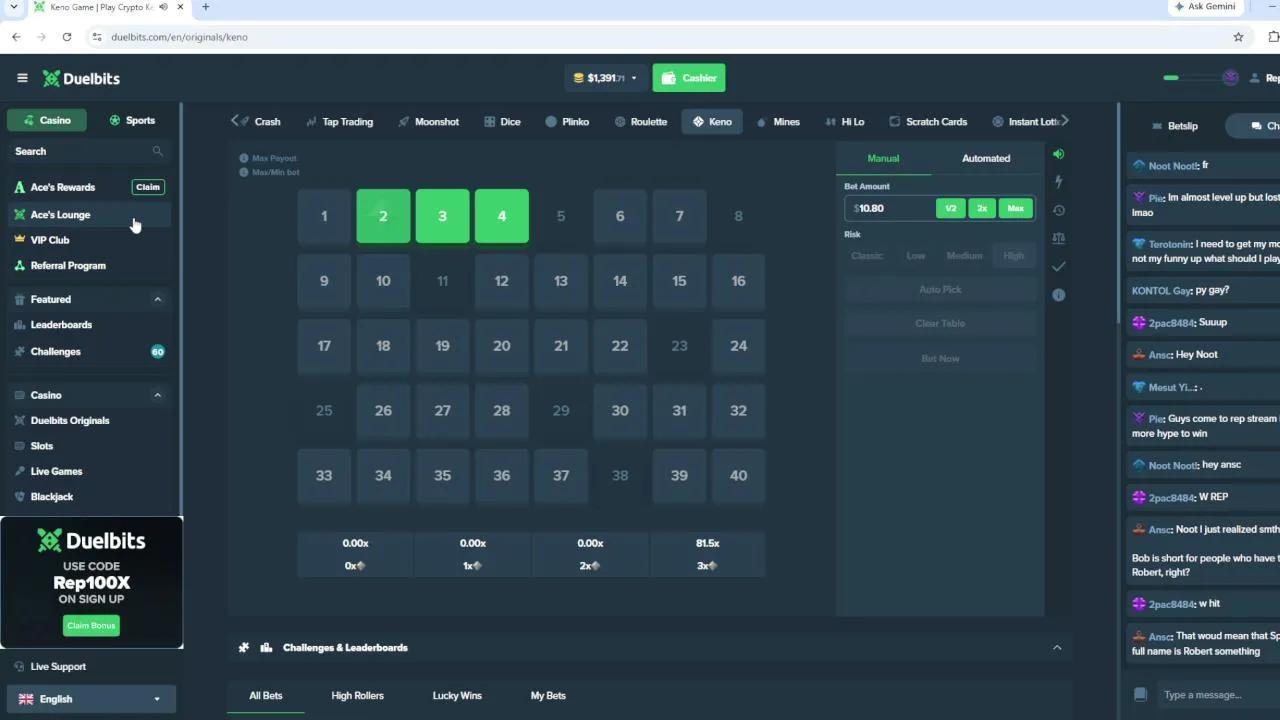Open the Mines game
The height and width of the screenshot is (720, 1280).
778,122
